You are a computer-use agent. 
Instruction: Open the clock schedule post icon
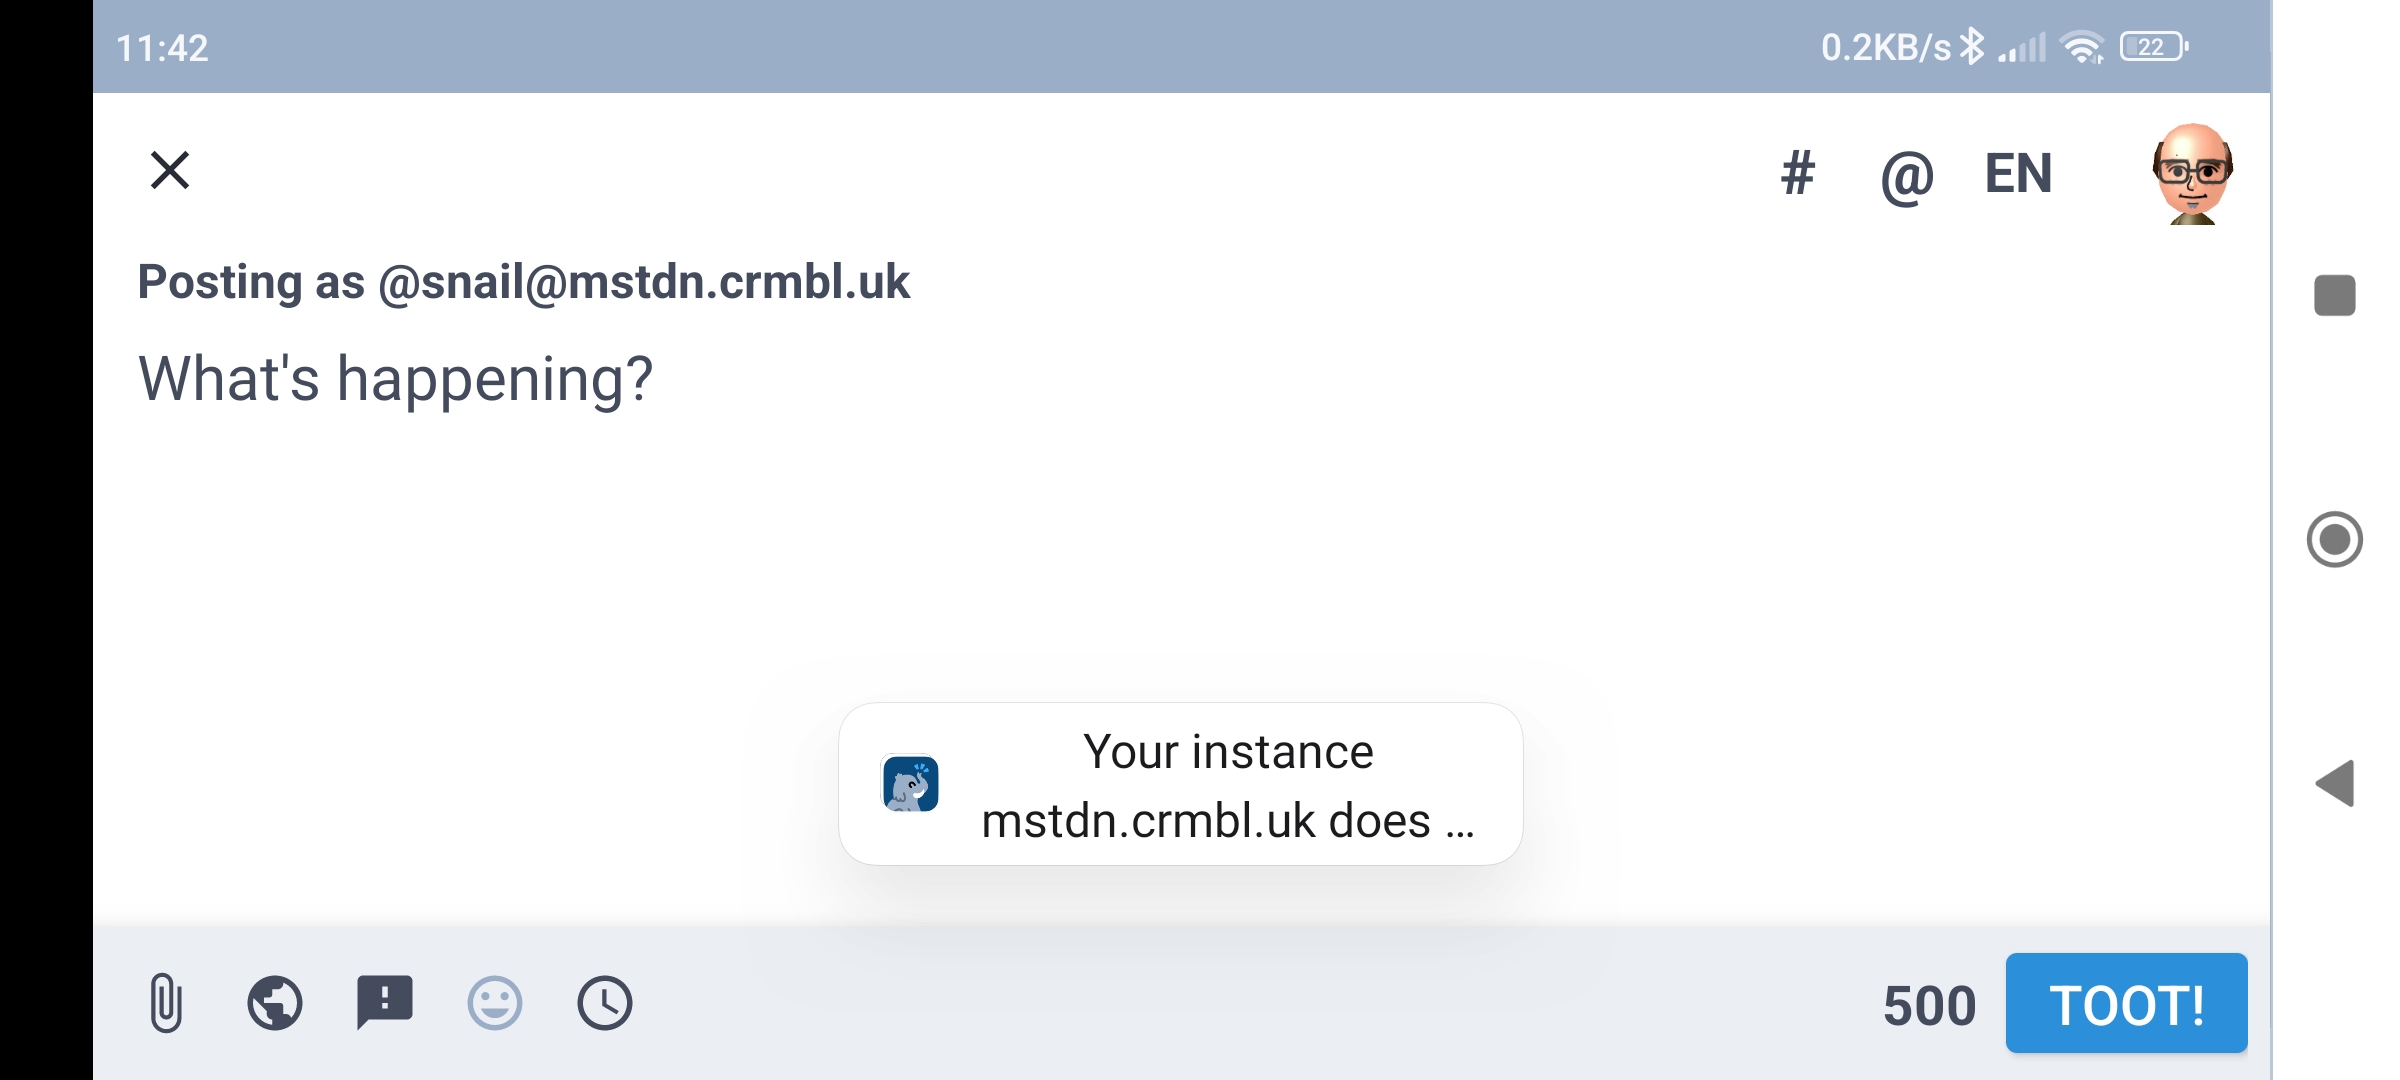click(605, 1003)
